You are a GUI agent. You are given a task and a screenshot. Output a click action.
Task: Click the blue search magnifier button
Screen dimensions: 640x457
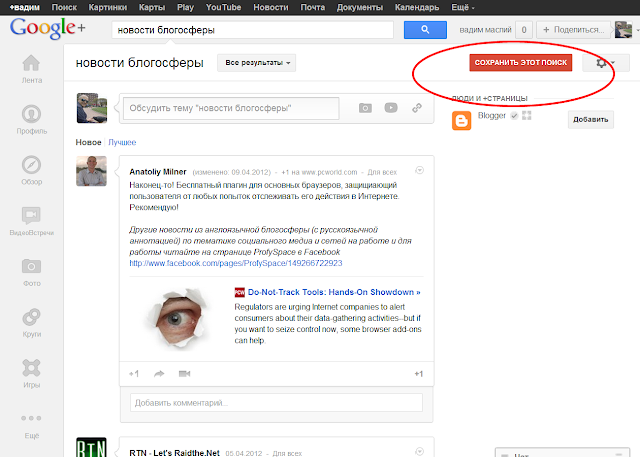click(x=425, y=30)
